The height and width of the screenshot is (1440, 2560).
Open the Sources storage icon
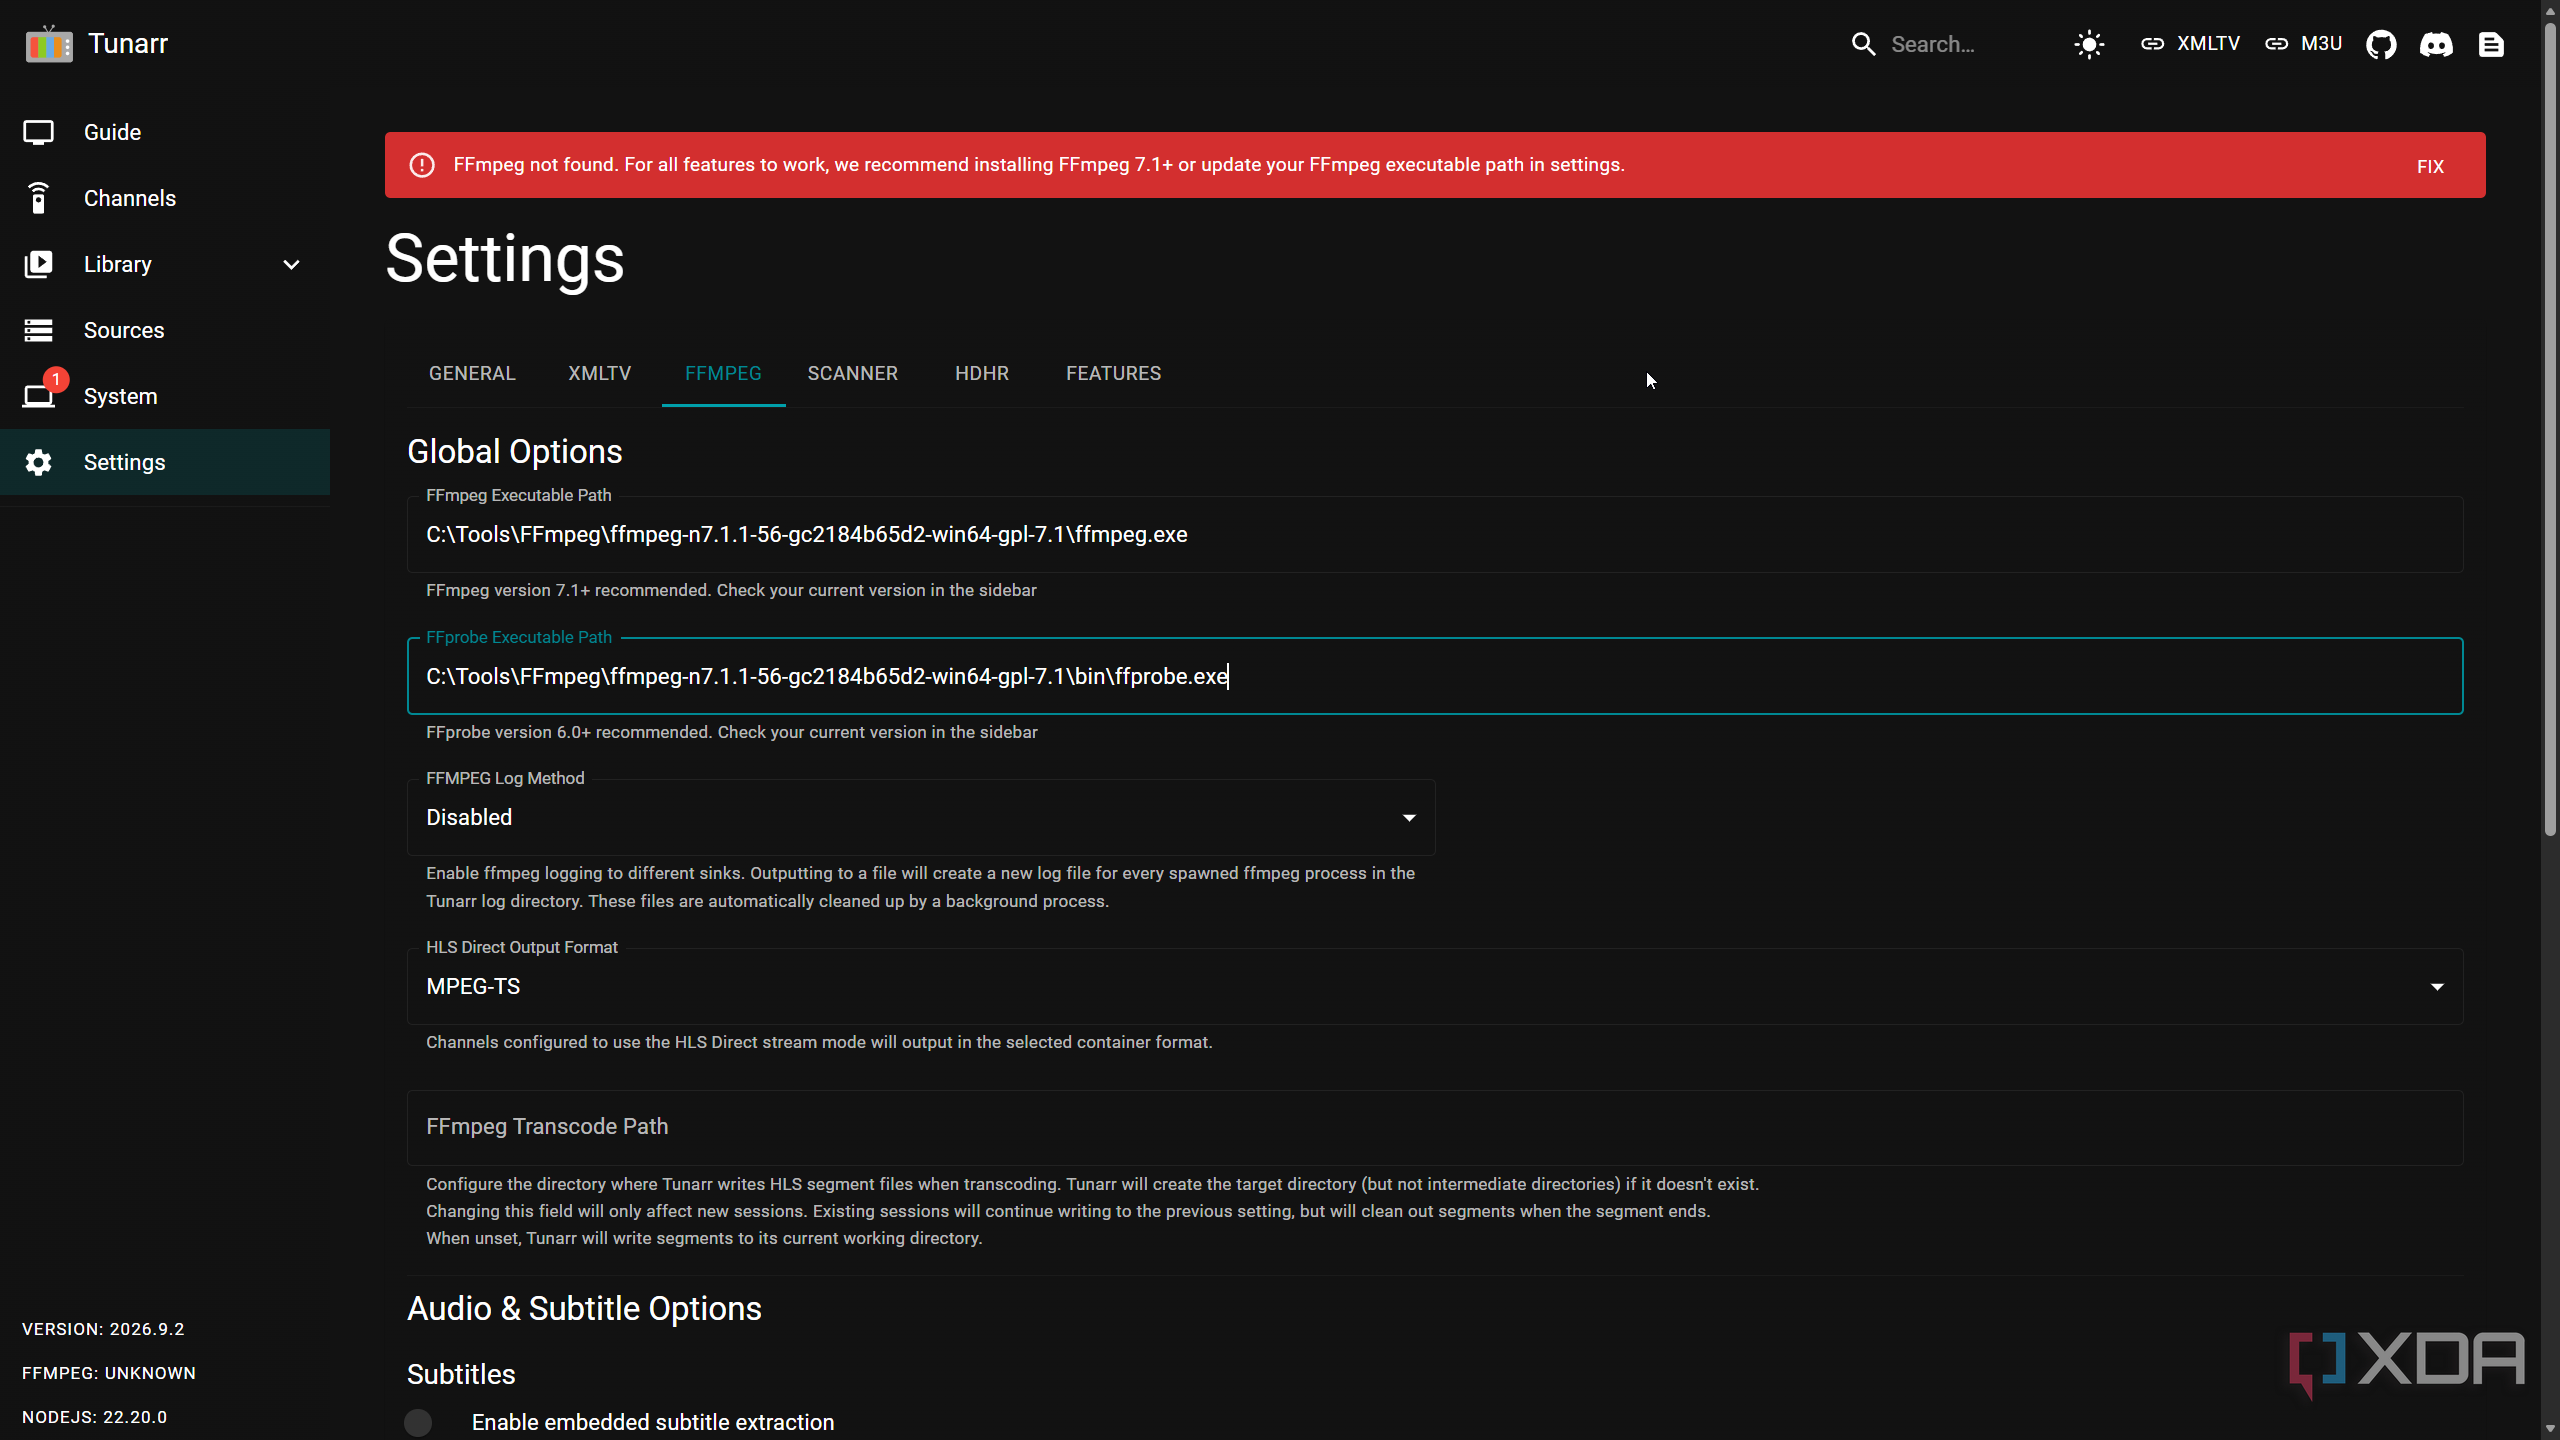pyautogui.click(x=39, y=330)
